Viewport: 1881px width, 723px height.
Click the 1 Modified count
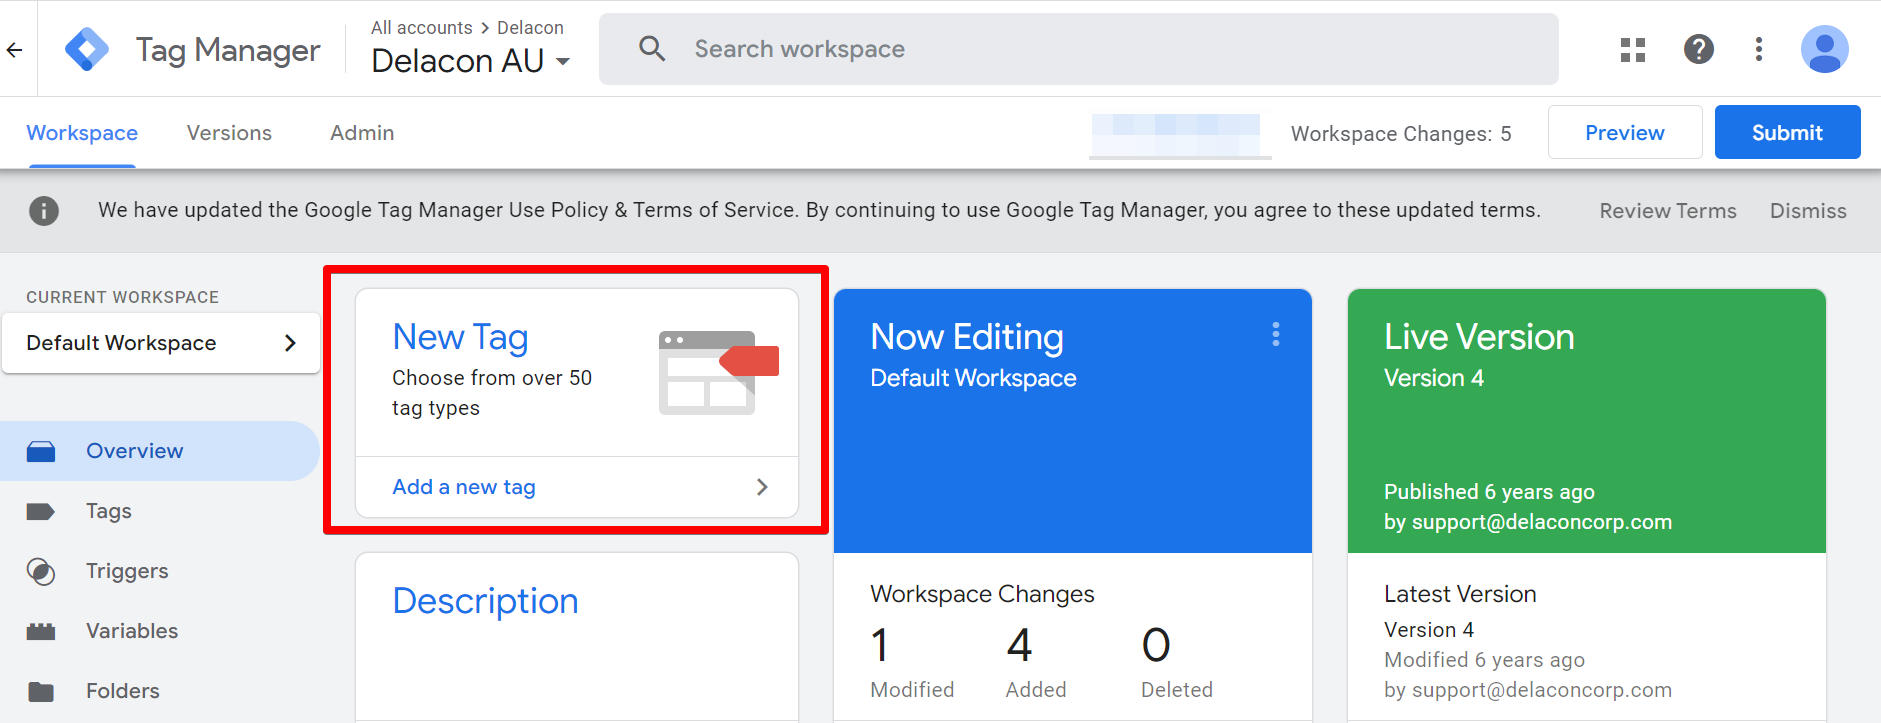[x=912, y=661]
